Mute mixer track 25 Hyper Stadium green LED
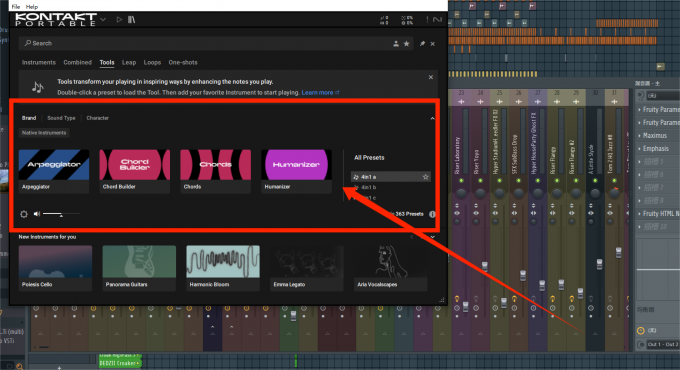 pyautogui.click(x=499, y=180)
